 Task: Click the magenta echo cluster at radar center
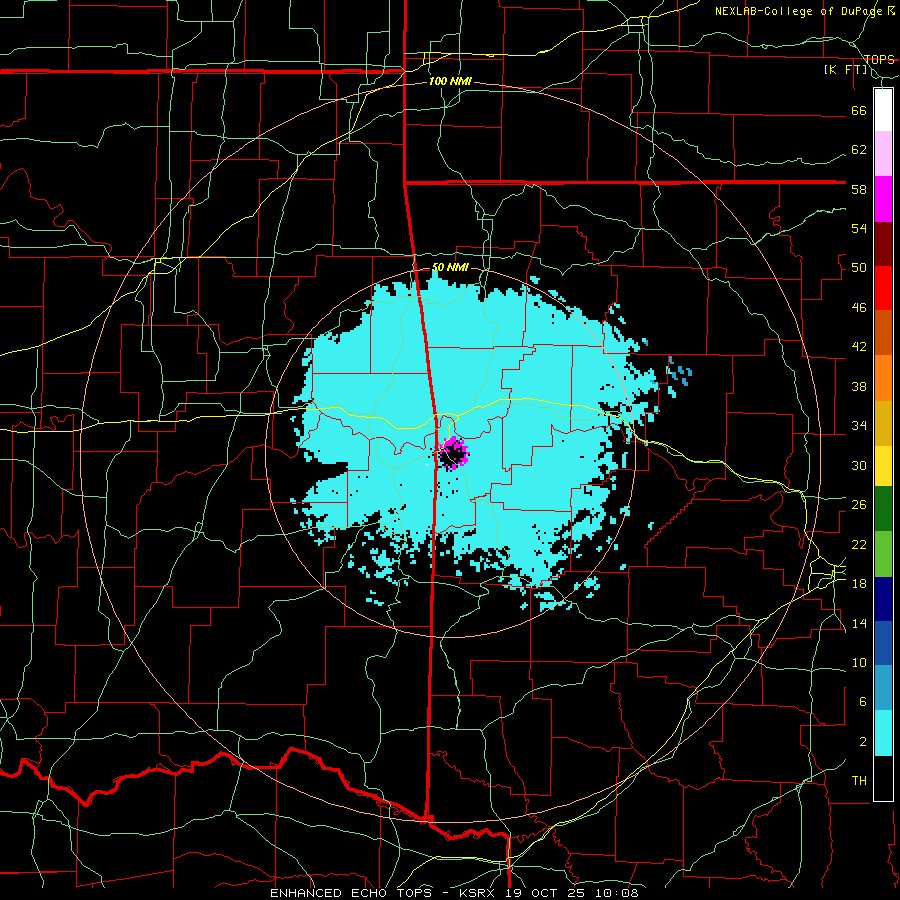pos(453,453)
